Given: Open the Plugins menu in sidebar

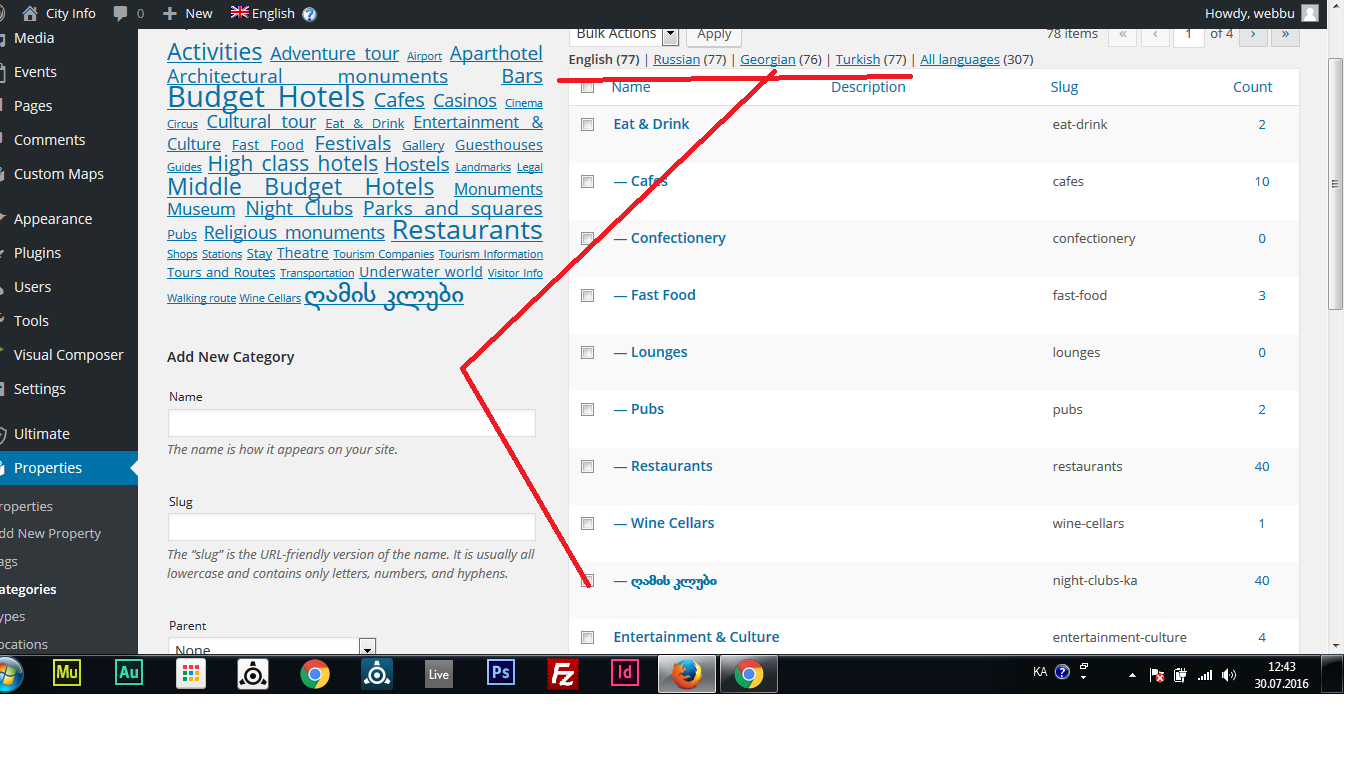Looking at the screenshot, I should pos(37,253).
